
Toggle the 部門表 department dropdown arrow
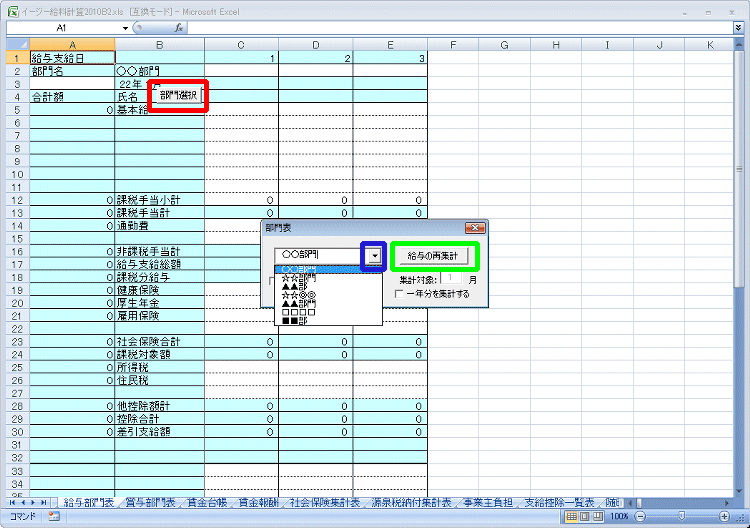tap(374, 256)
